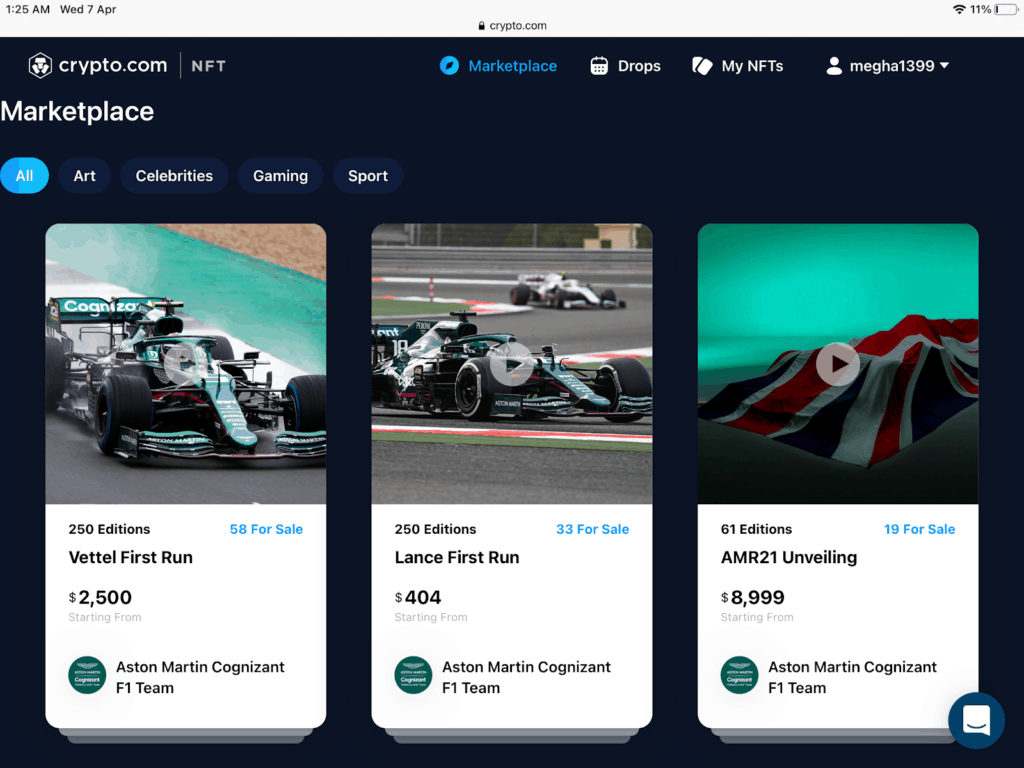Select the All category filter
The height and width of the screenshot is (768, 1024).
click(x=24, y=176)
